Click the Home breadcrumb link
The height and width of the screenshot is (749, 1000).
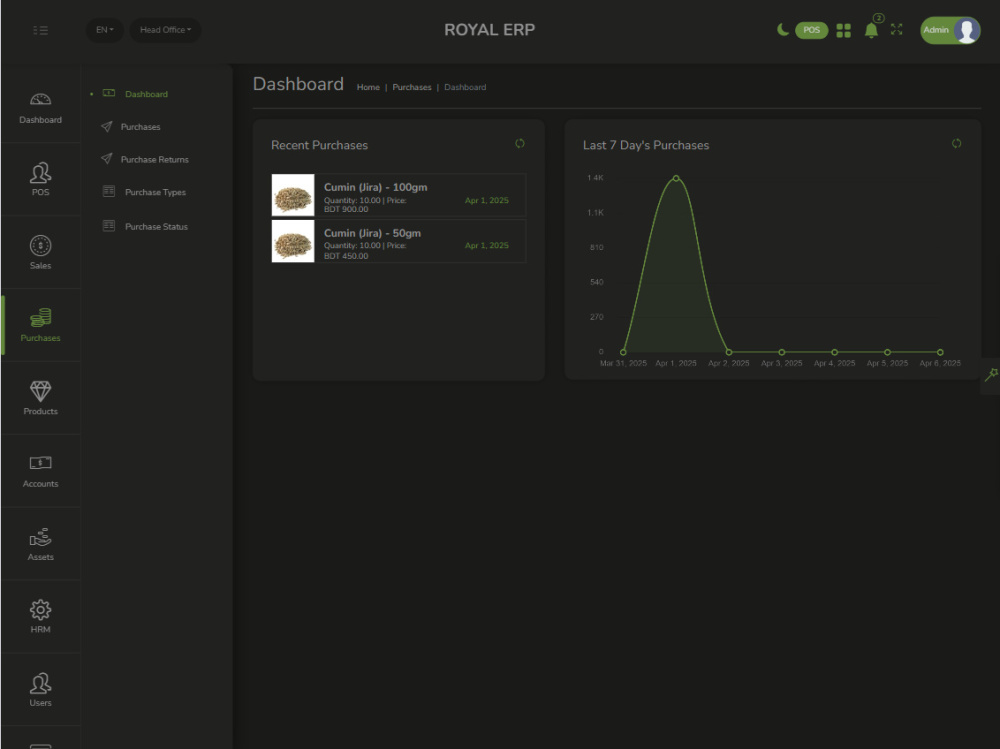(368, 87)
